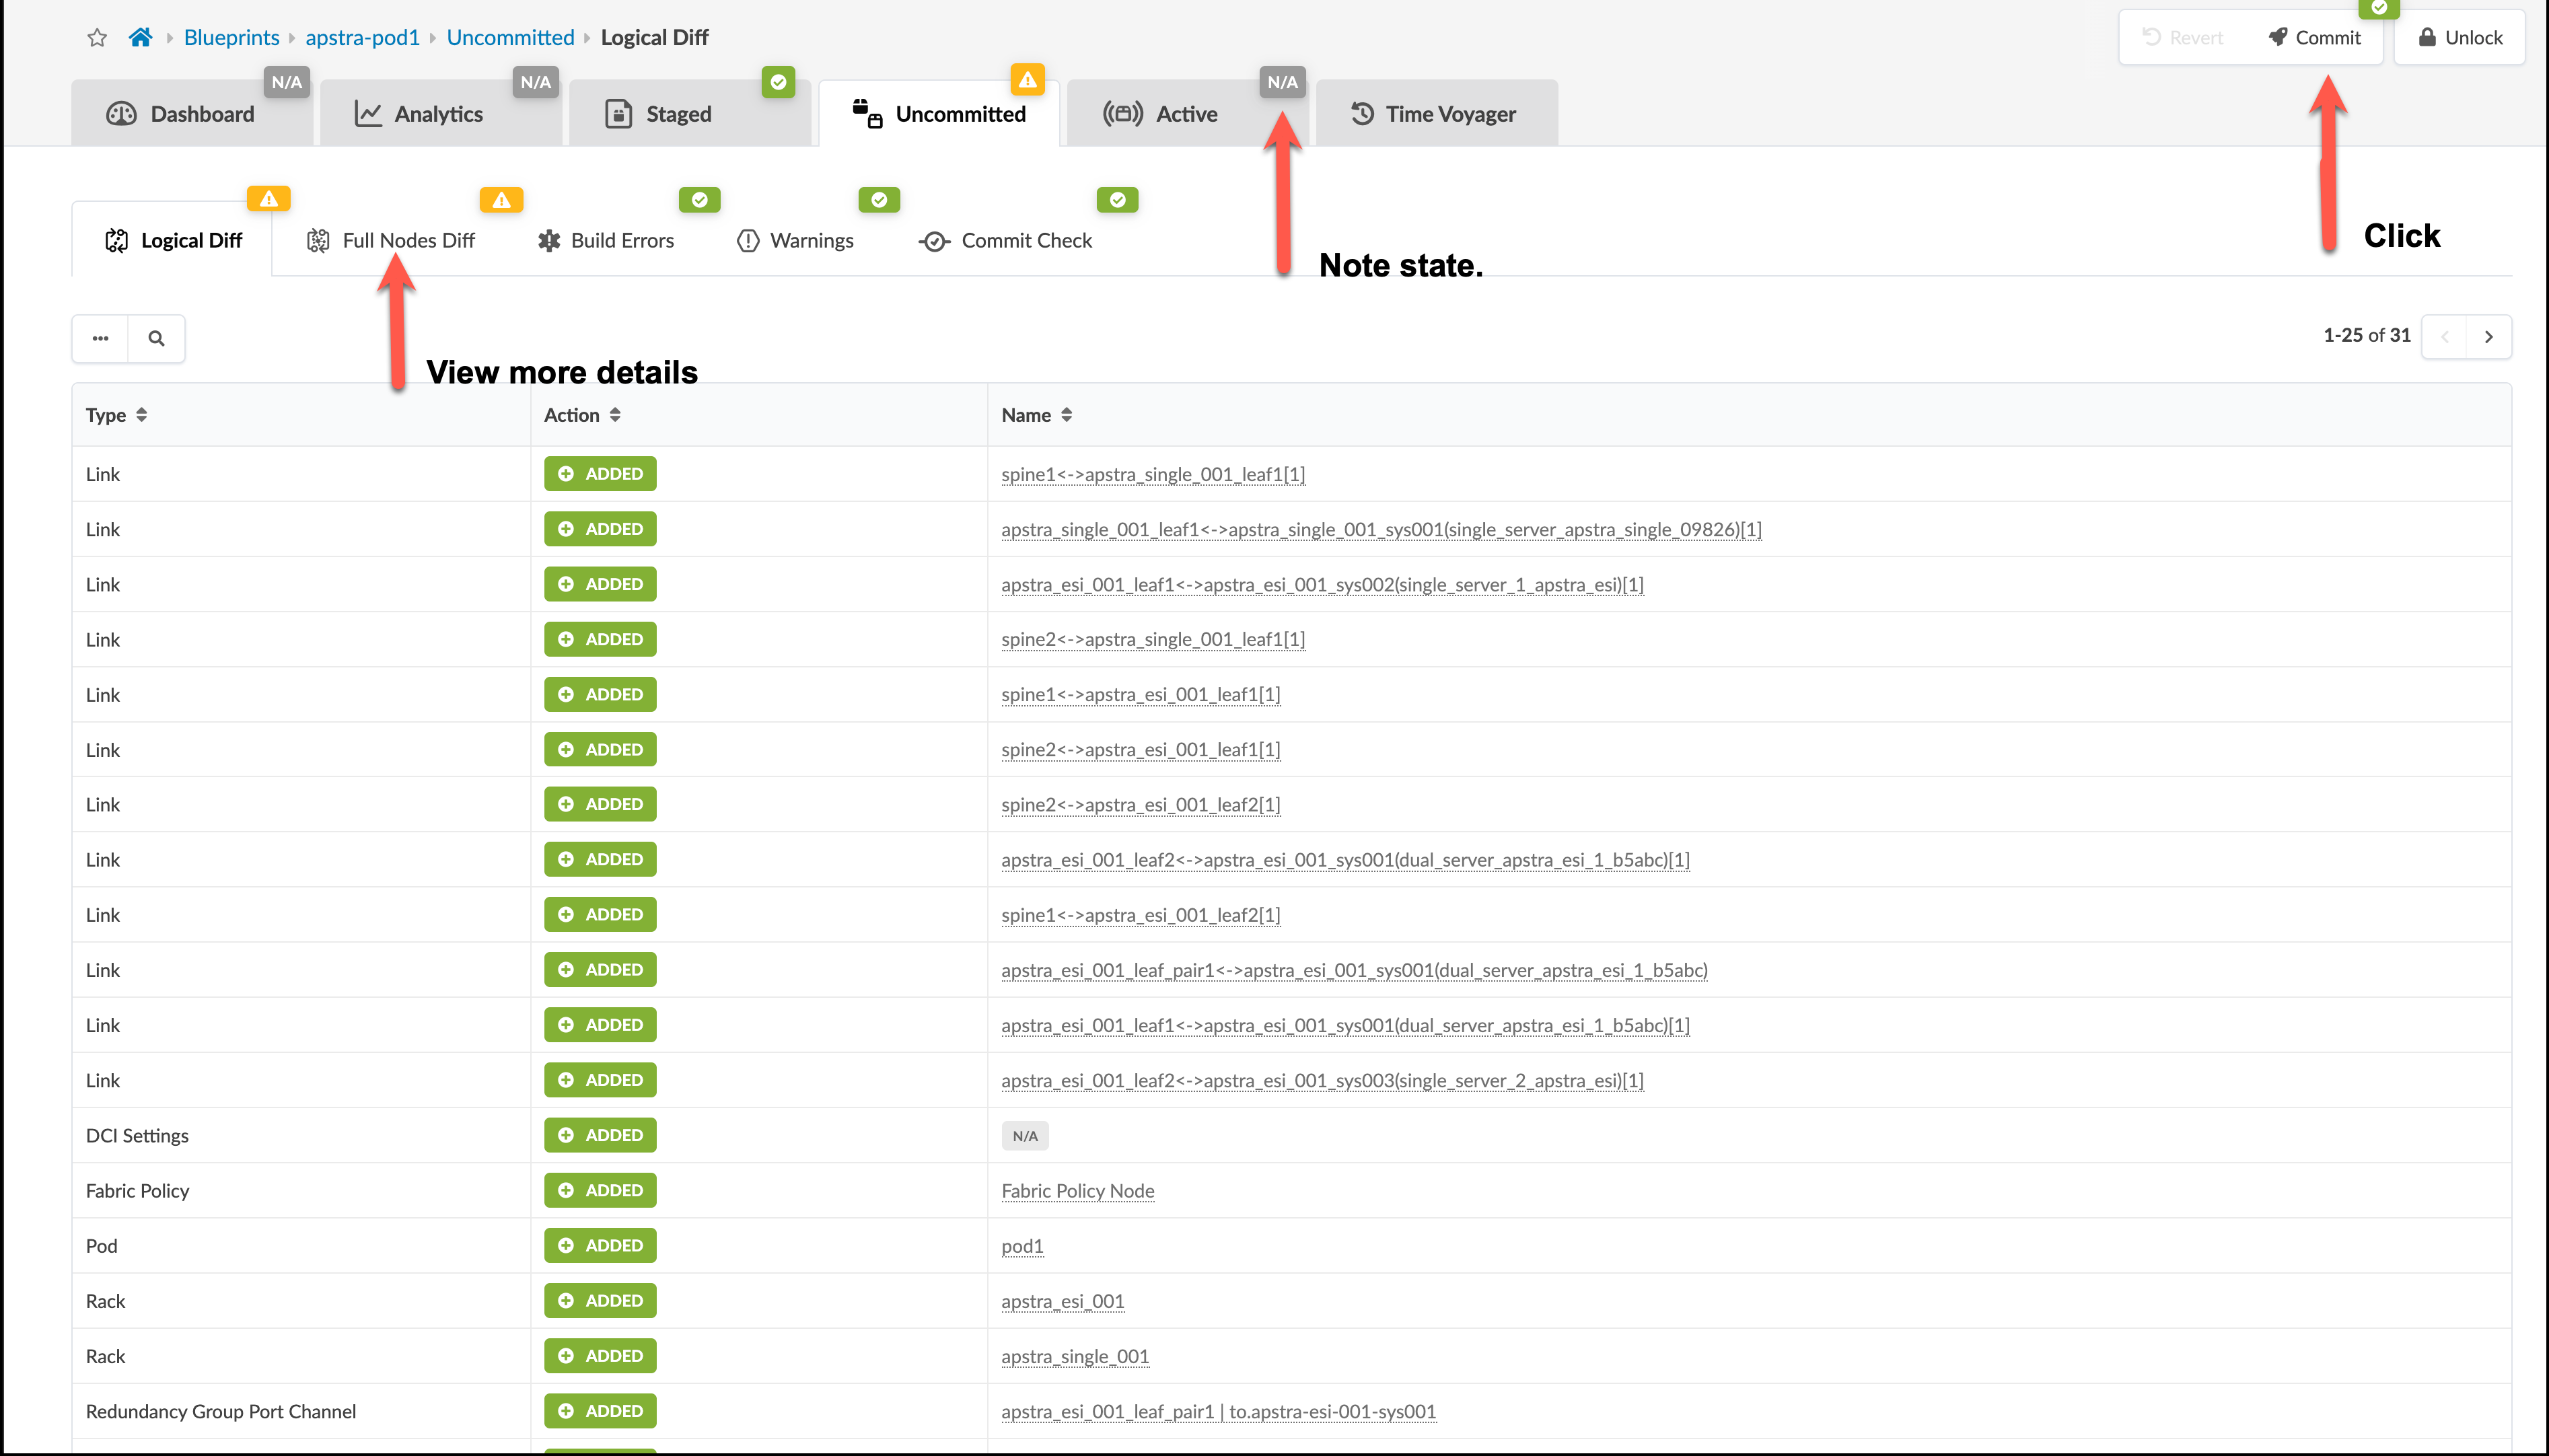Open the three-dots options button above table

pos(100,338)
